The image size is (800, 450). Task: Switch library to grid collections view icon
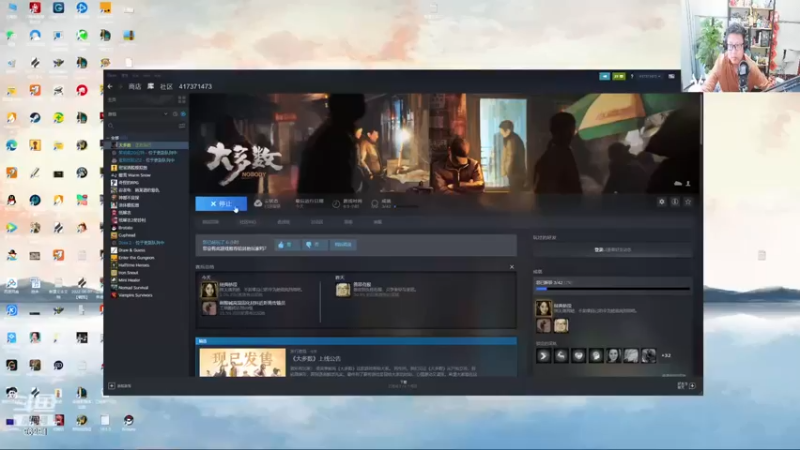(182, 99)
